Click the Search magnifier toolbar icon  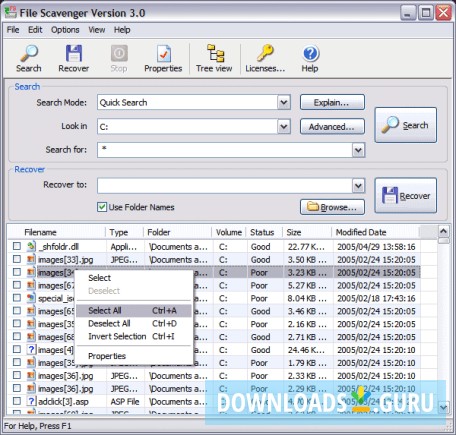pos(29,53)
